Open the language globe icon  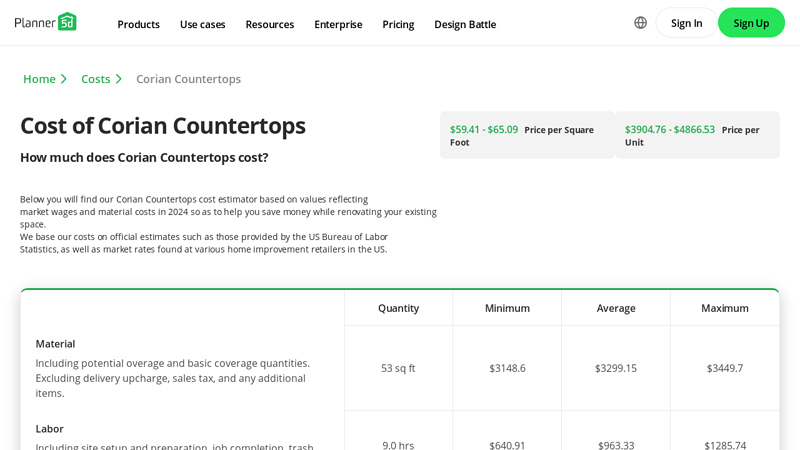click(640, 22)
